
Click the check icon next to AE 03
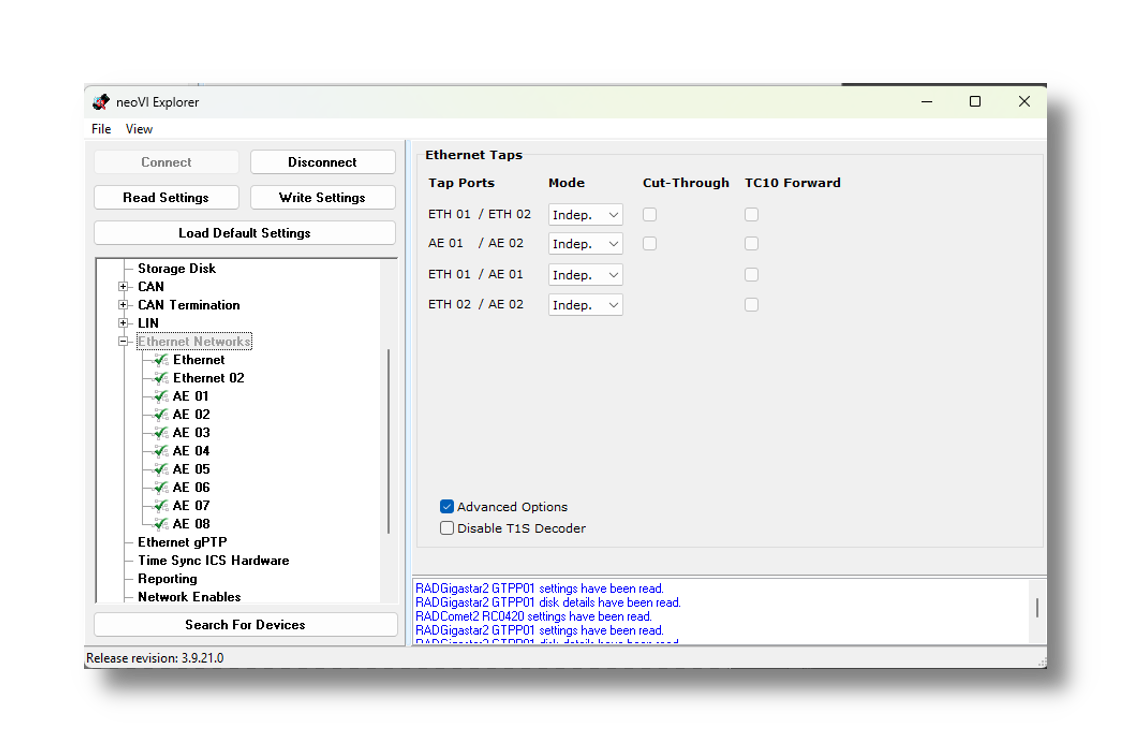tap(160, 432)
